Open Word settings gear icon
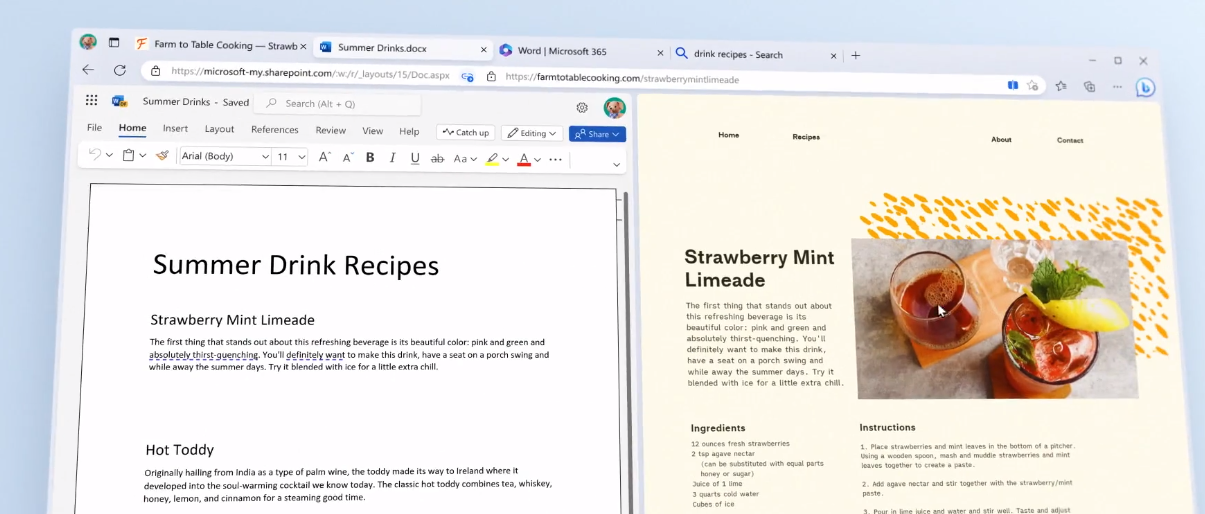 (x=582, y=108)
